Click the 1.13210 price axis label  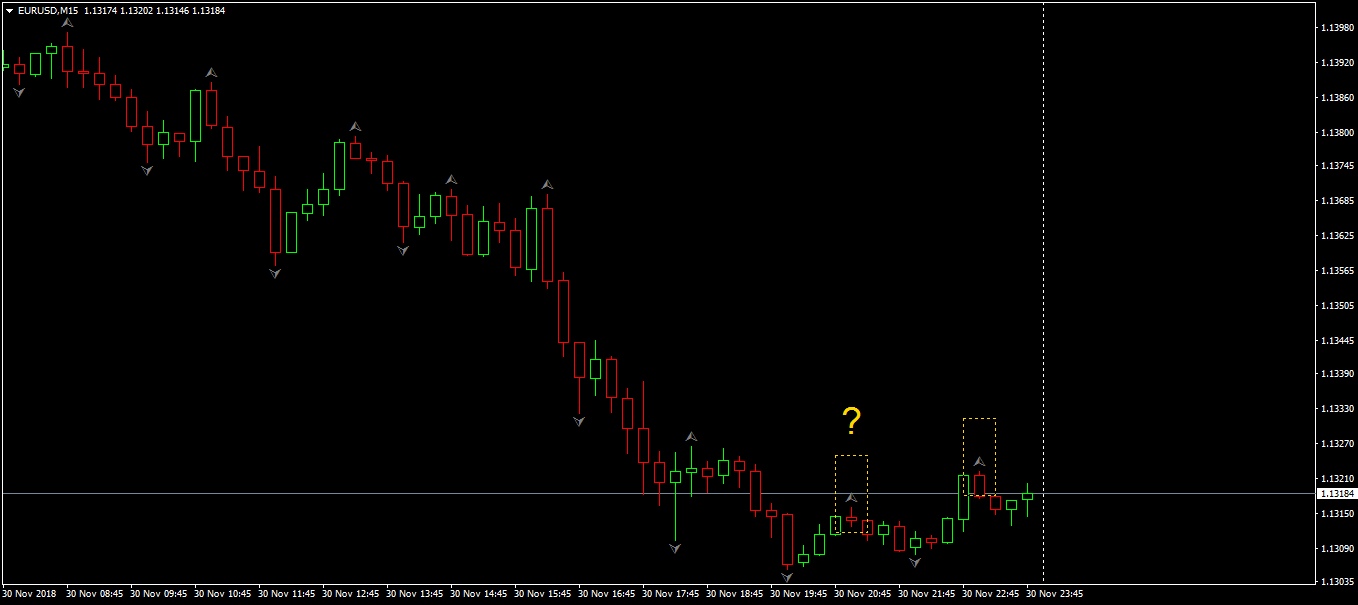tap(1337, 479)
